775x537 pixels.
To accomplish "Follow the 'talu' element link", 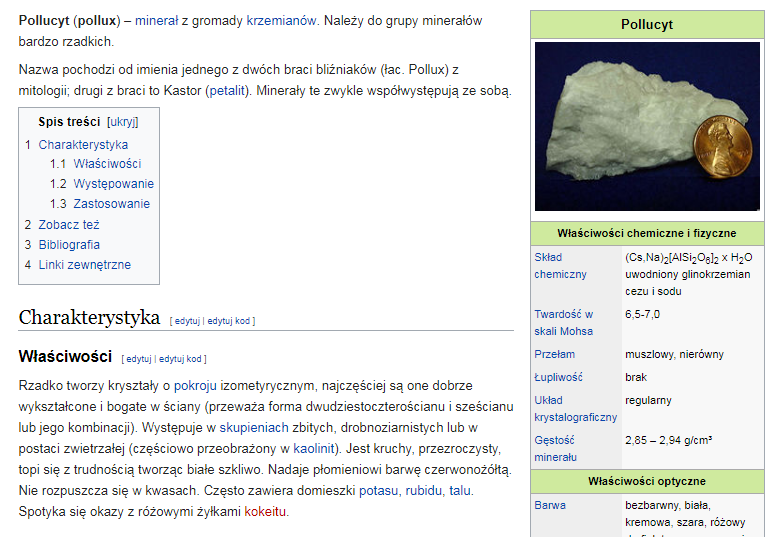I will (460, 491).
